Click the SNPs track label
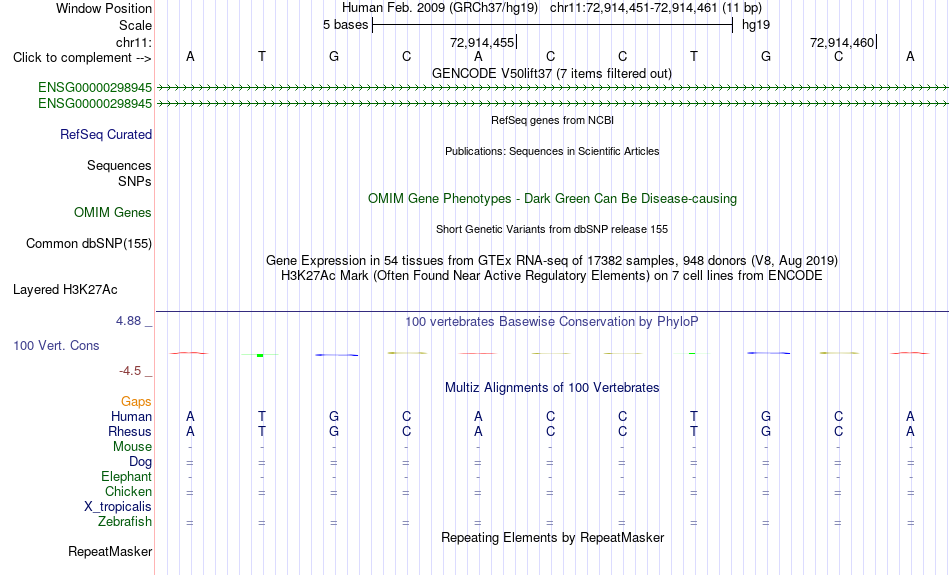 click(135, 181)
